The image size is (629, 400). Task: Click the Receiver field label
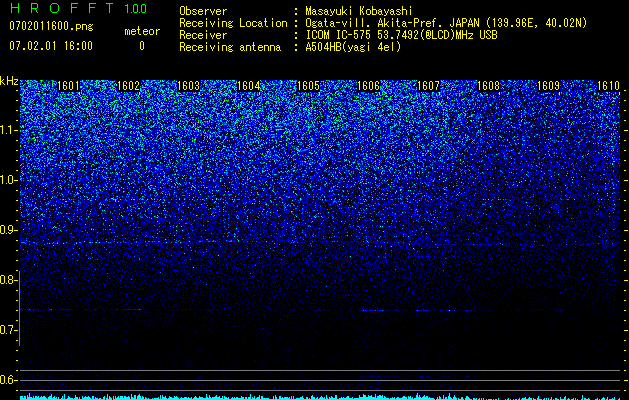point(203,35)
